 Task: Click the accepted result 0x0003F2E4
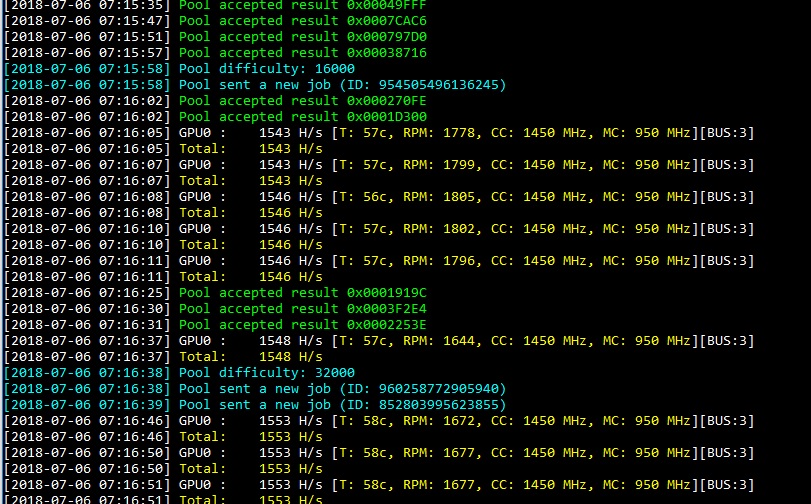pyautogui.click(x=386, y=309)
